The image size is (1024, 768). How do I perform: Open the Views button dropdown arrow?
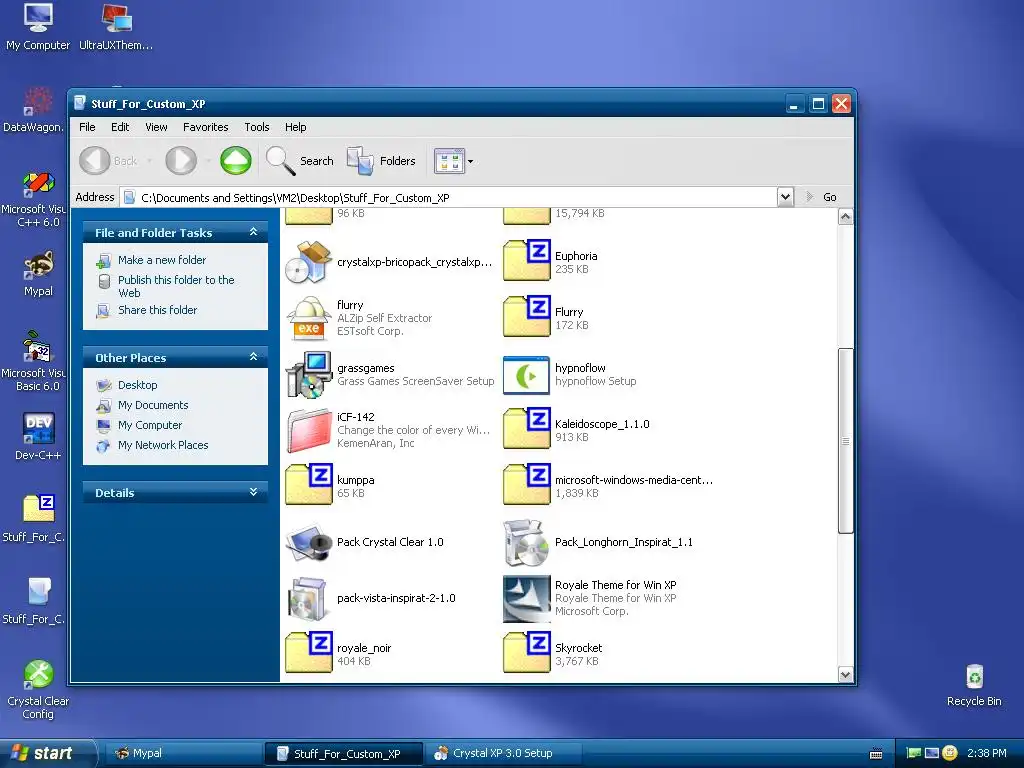click(x=470, y=161)
